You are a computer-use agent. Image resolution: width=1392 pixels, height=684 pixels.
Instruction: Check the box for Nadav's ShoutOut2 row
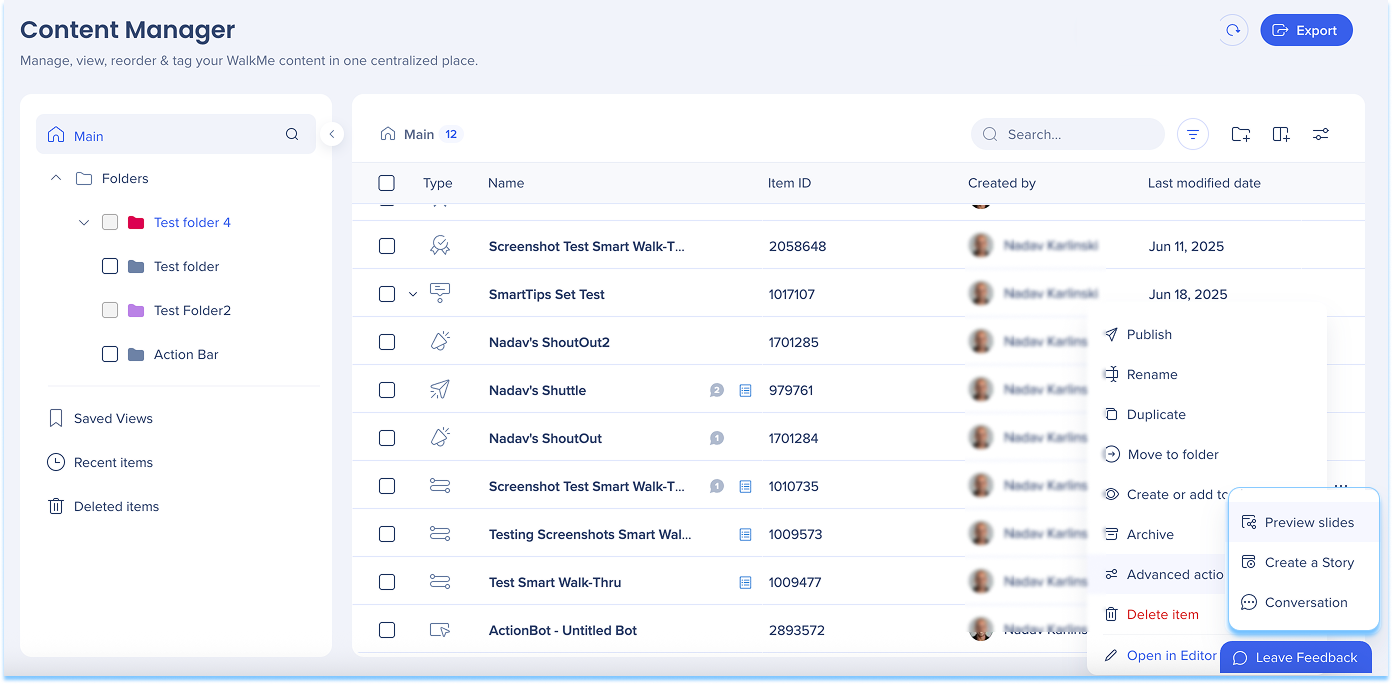[x=387, y=342]
